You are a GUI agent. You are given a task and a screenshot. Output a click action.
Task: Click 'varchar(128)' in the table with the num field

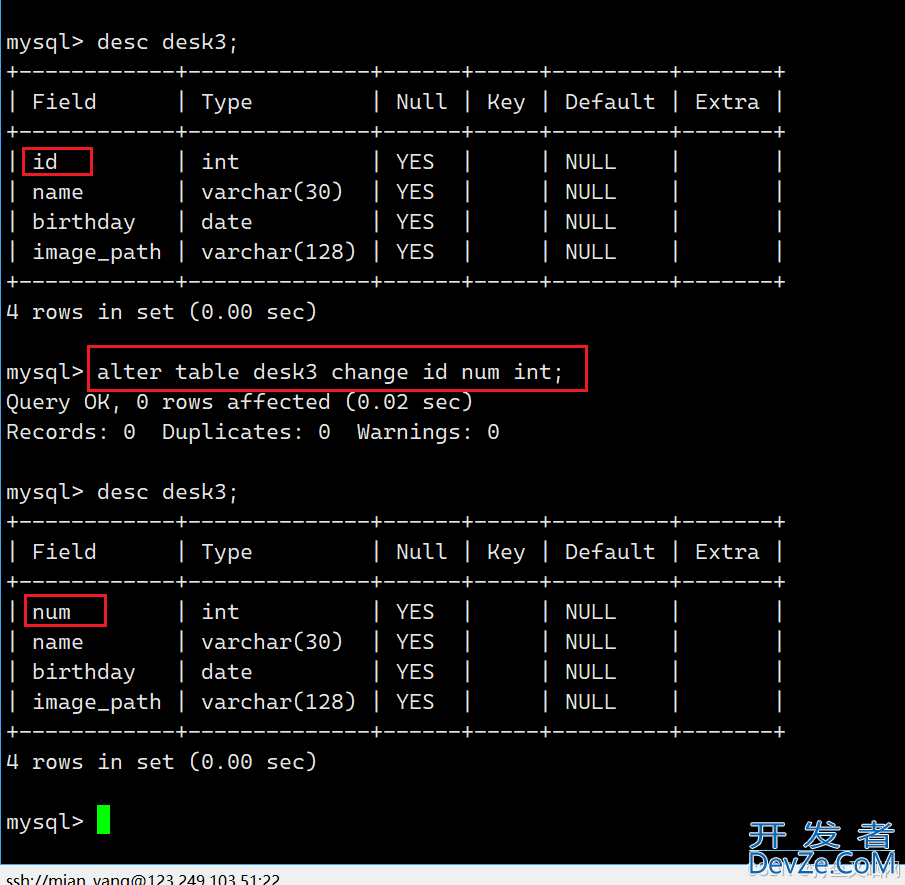click(x=278, y=701)
